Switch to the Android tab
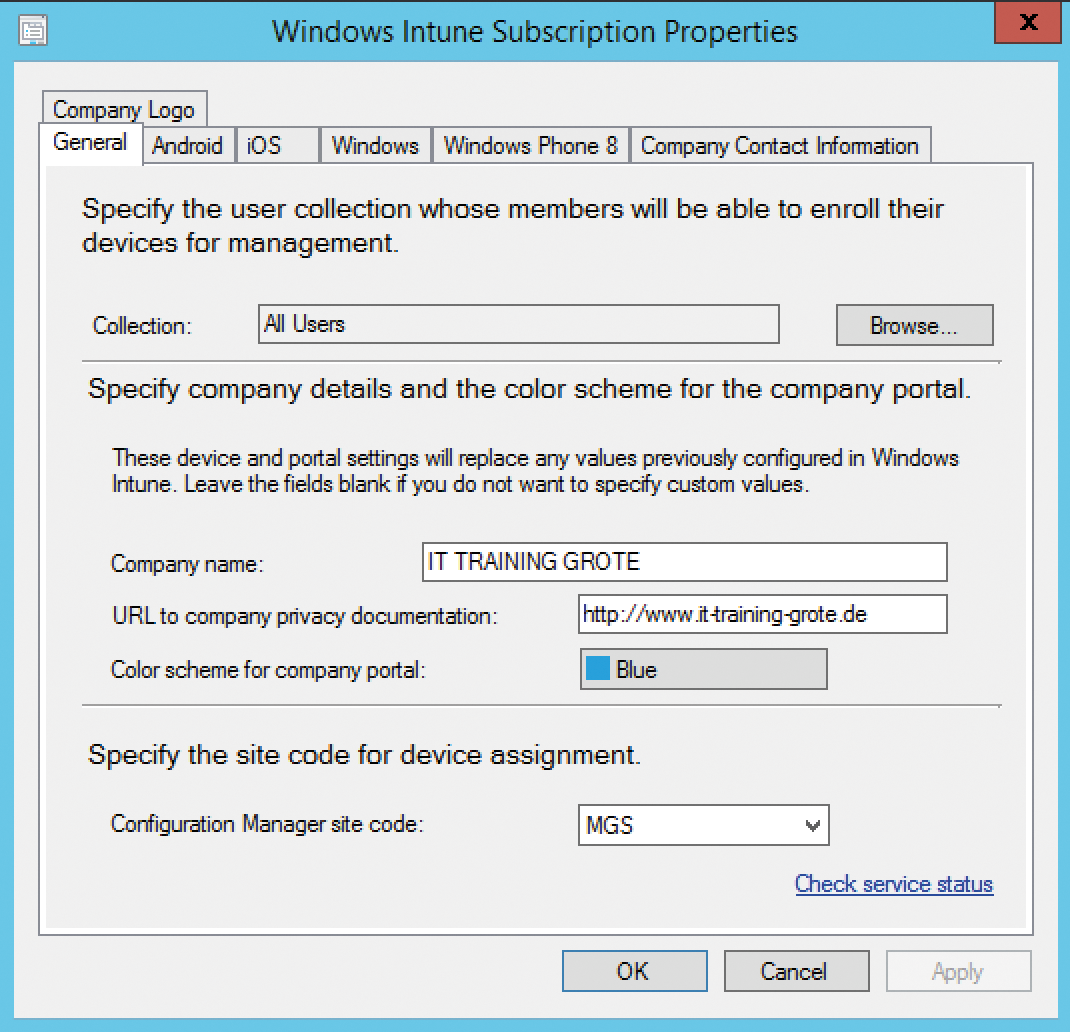Screen dimensions: 1070x1032 pyautogui.click(x=187, y=146)
